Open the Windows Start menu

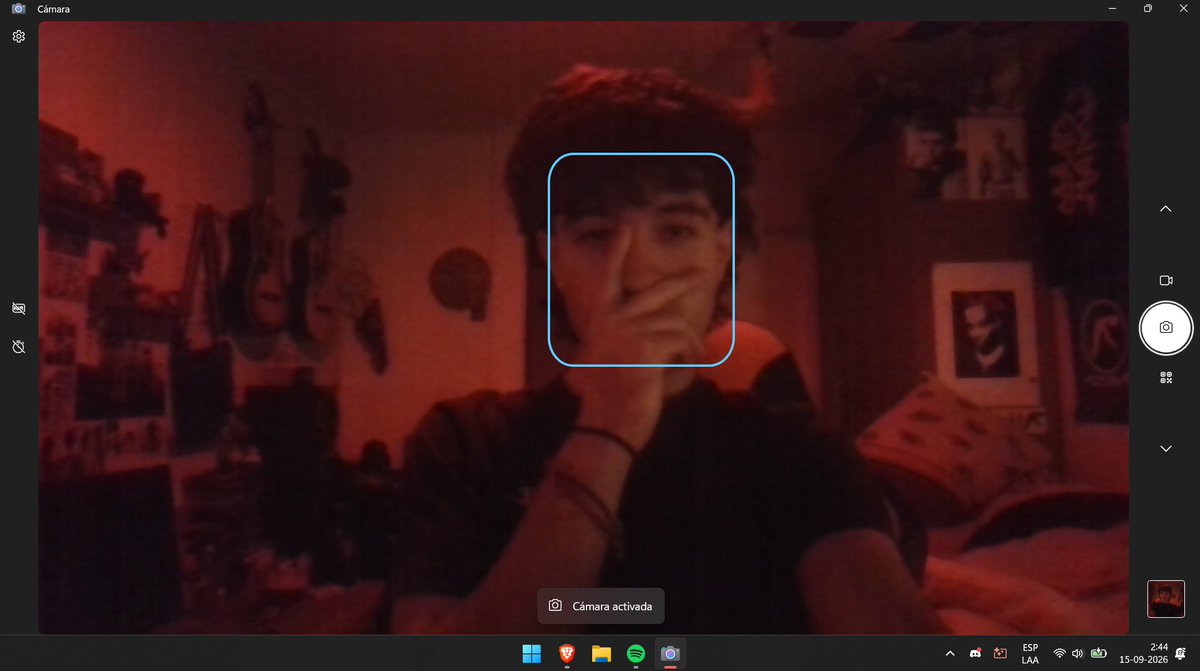531,654
